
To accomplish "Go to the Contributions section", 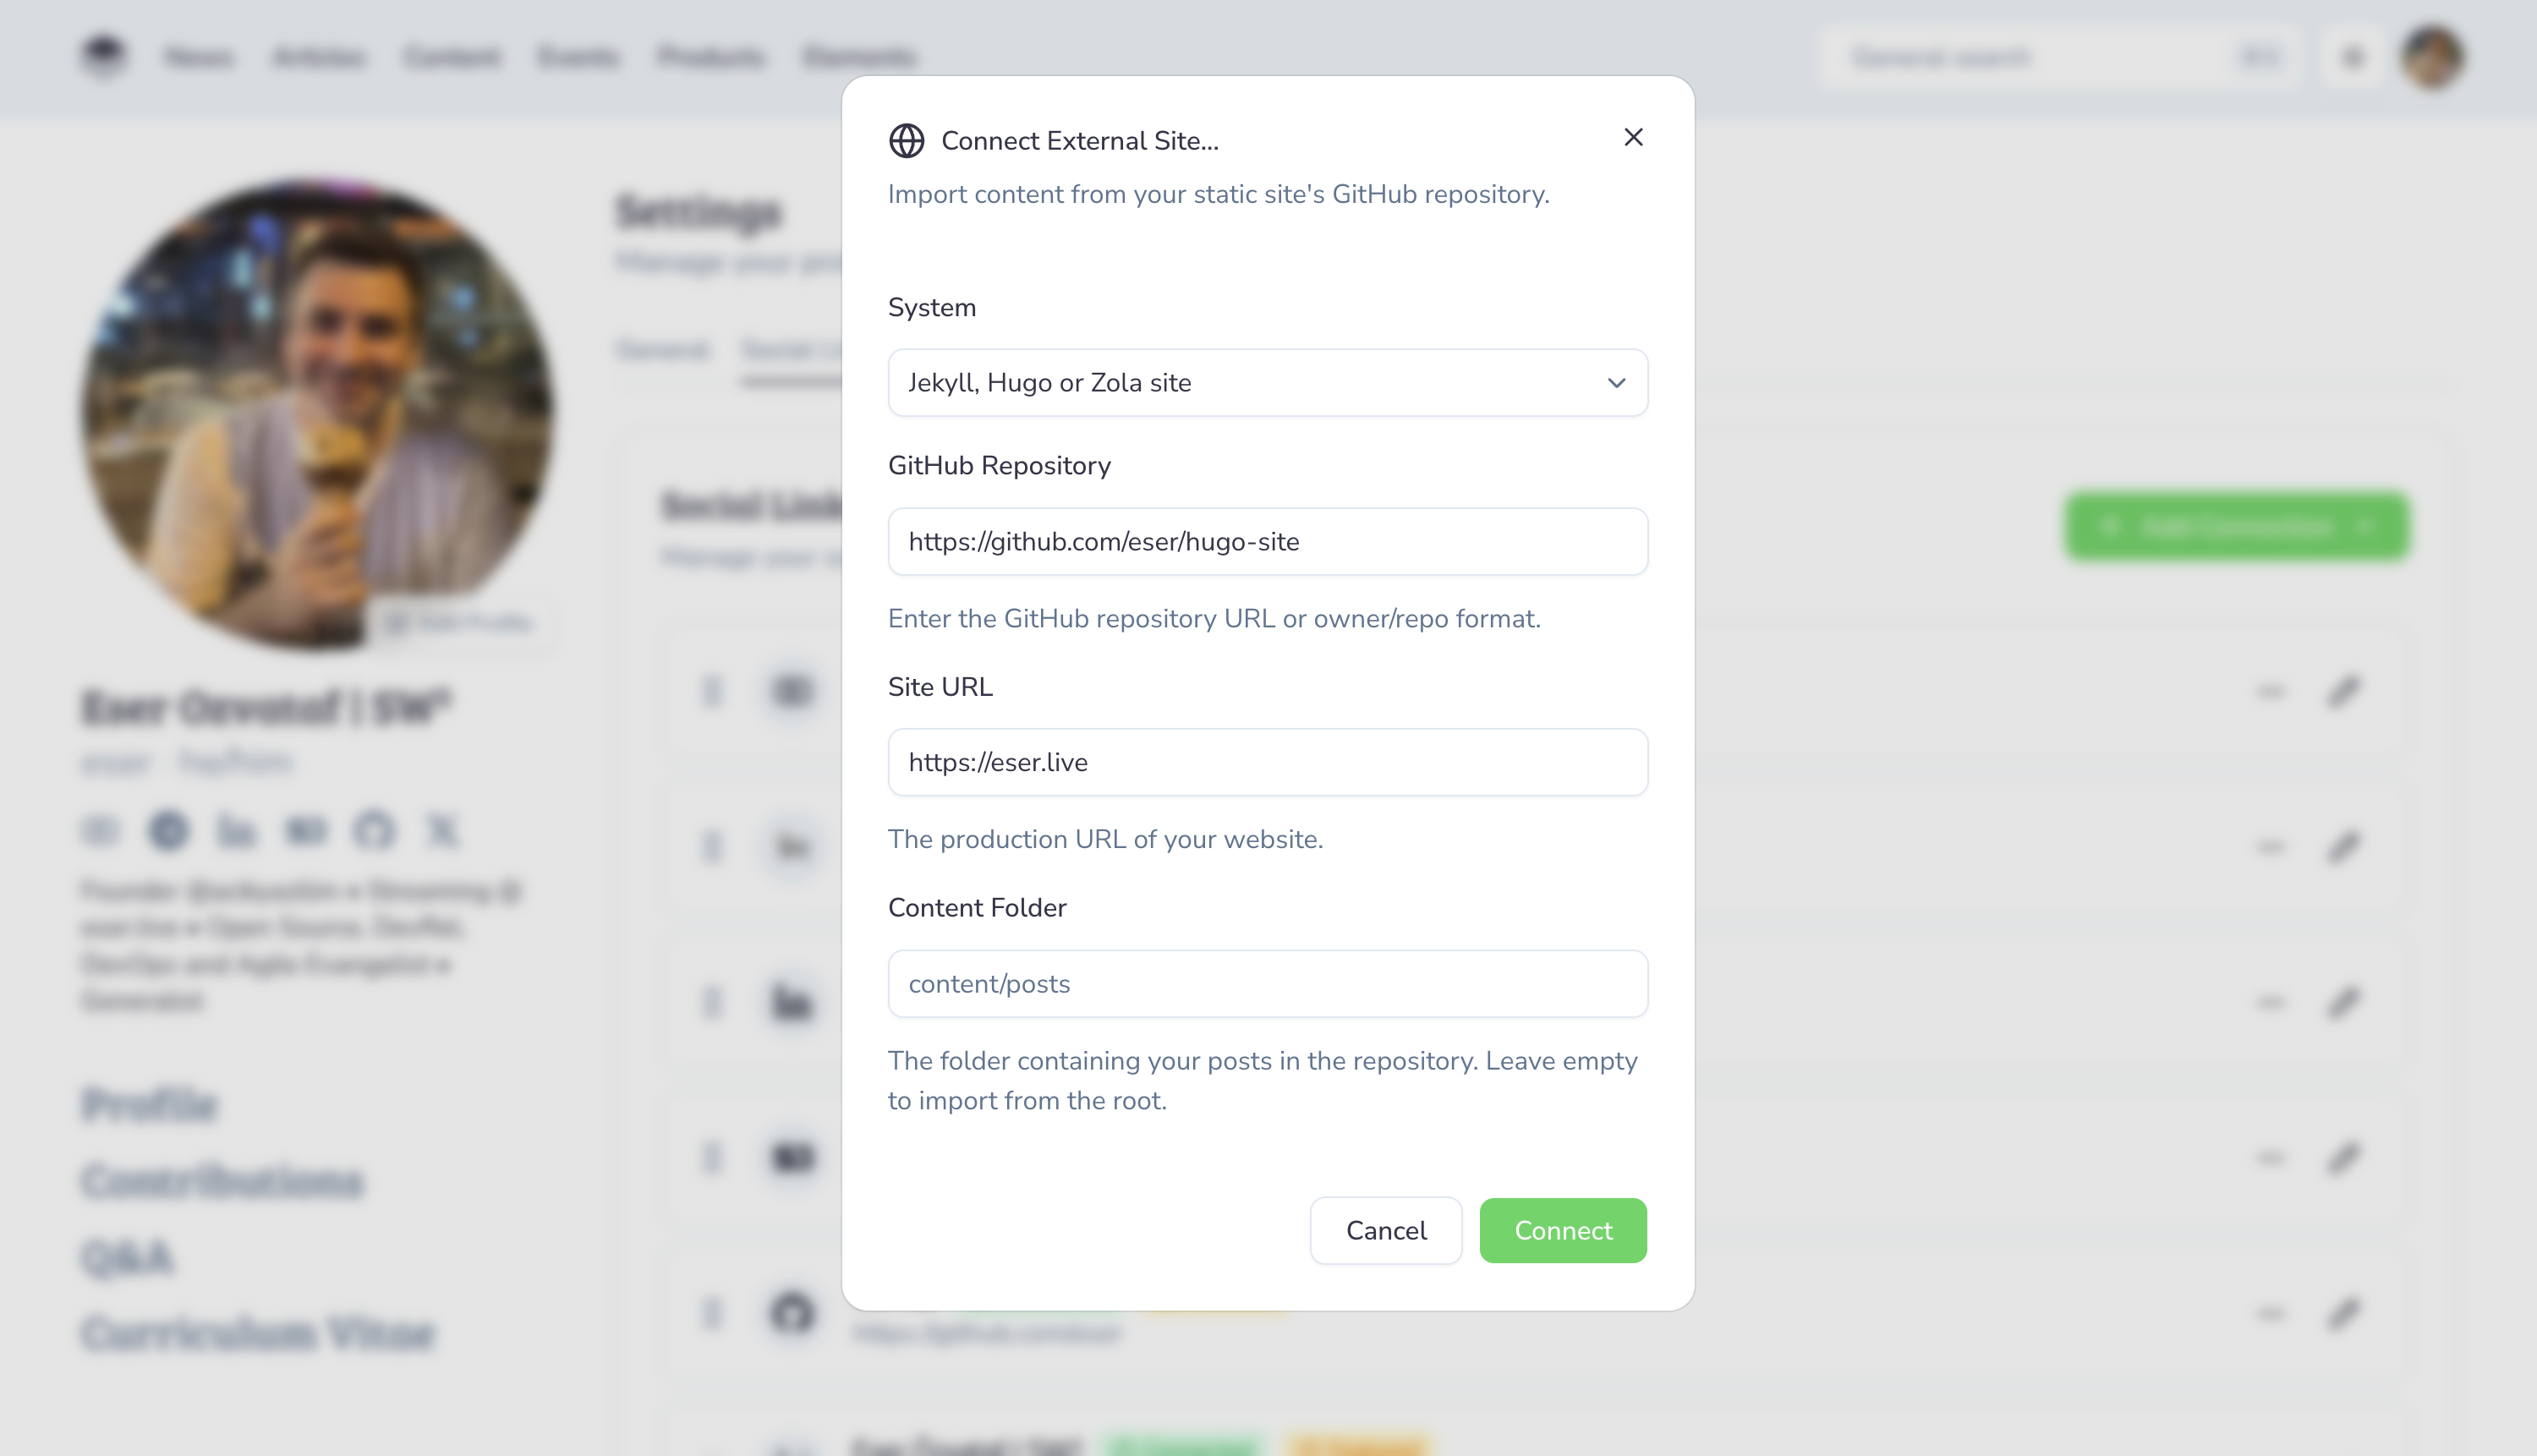I will (222, 1181).
